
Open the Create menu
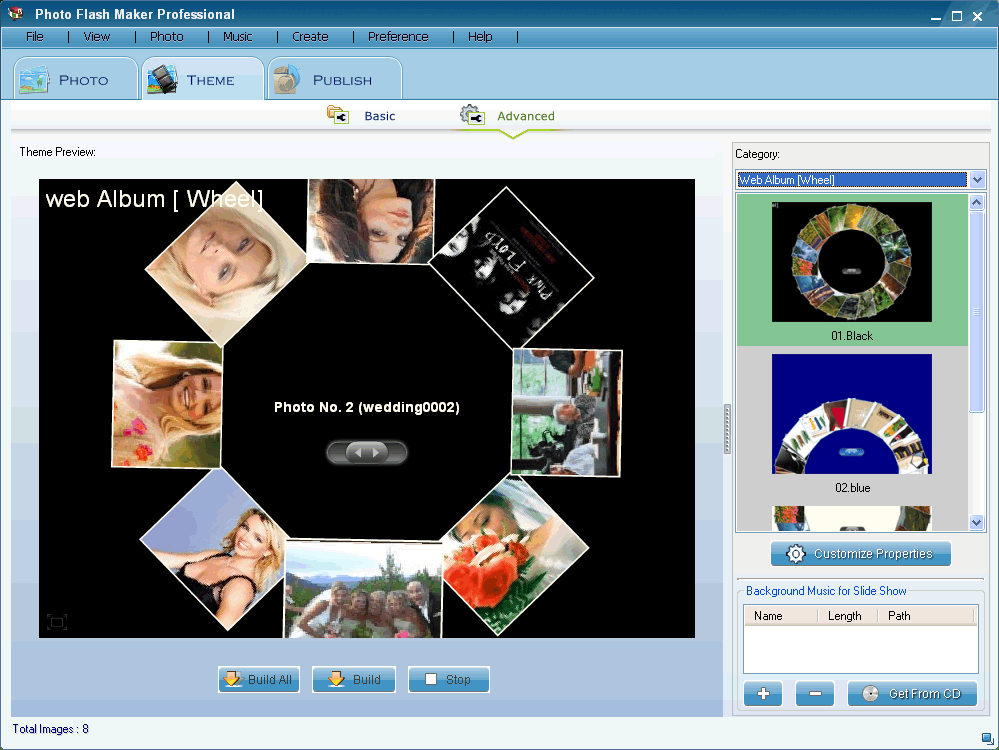[x=310, y=36]
